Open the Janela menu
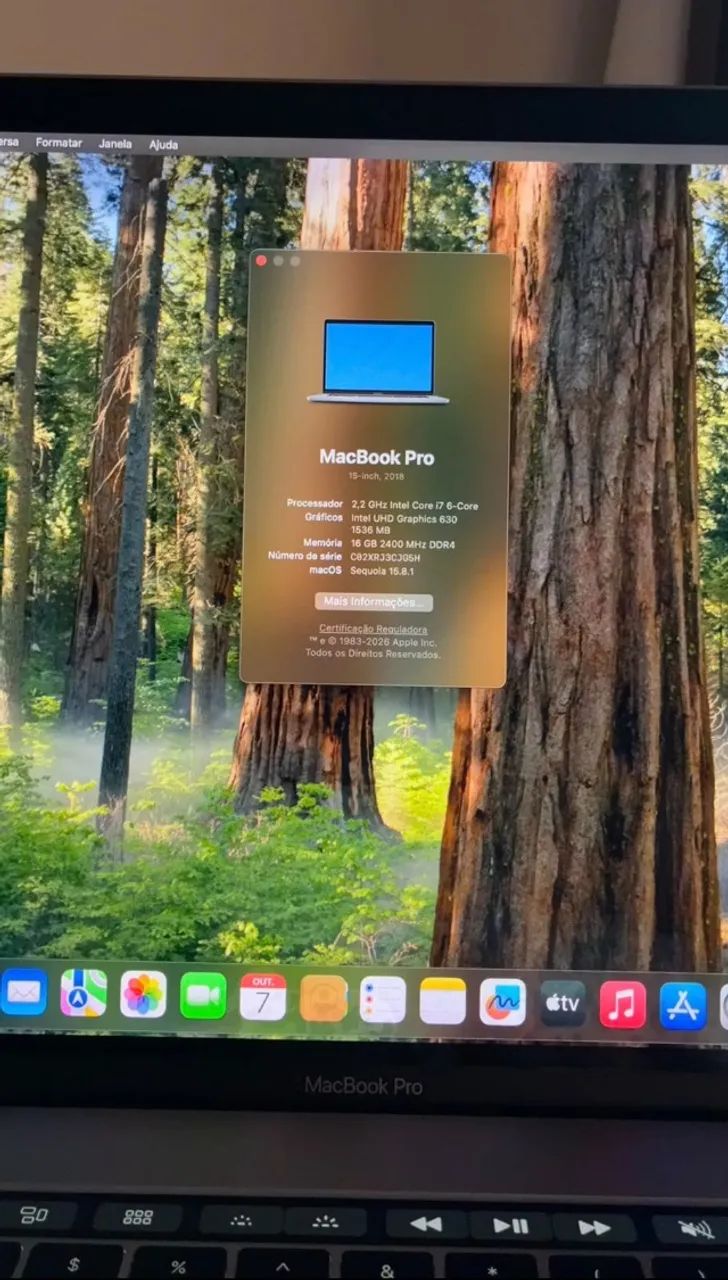The image size is (728, 1280). [115, 144]
